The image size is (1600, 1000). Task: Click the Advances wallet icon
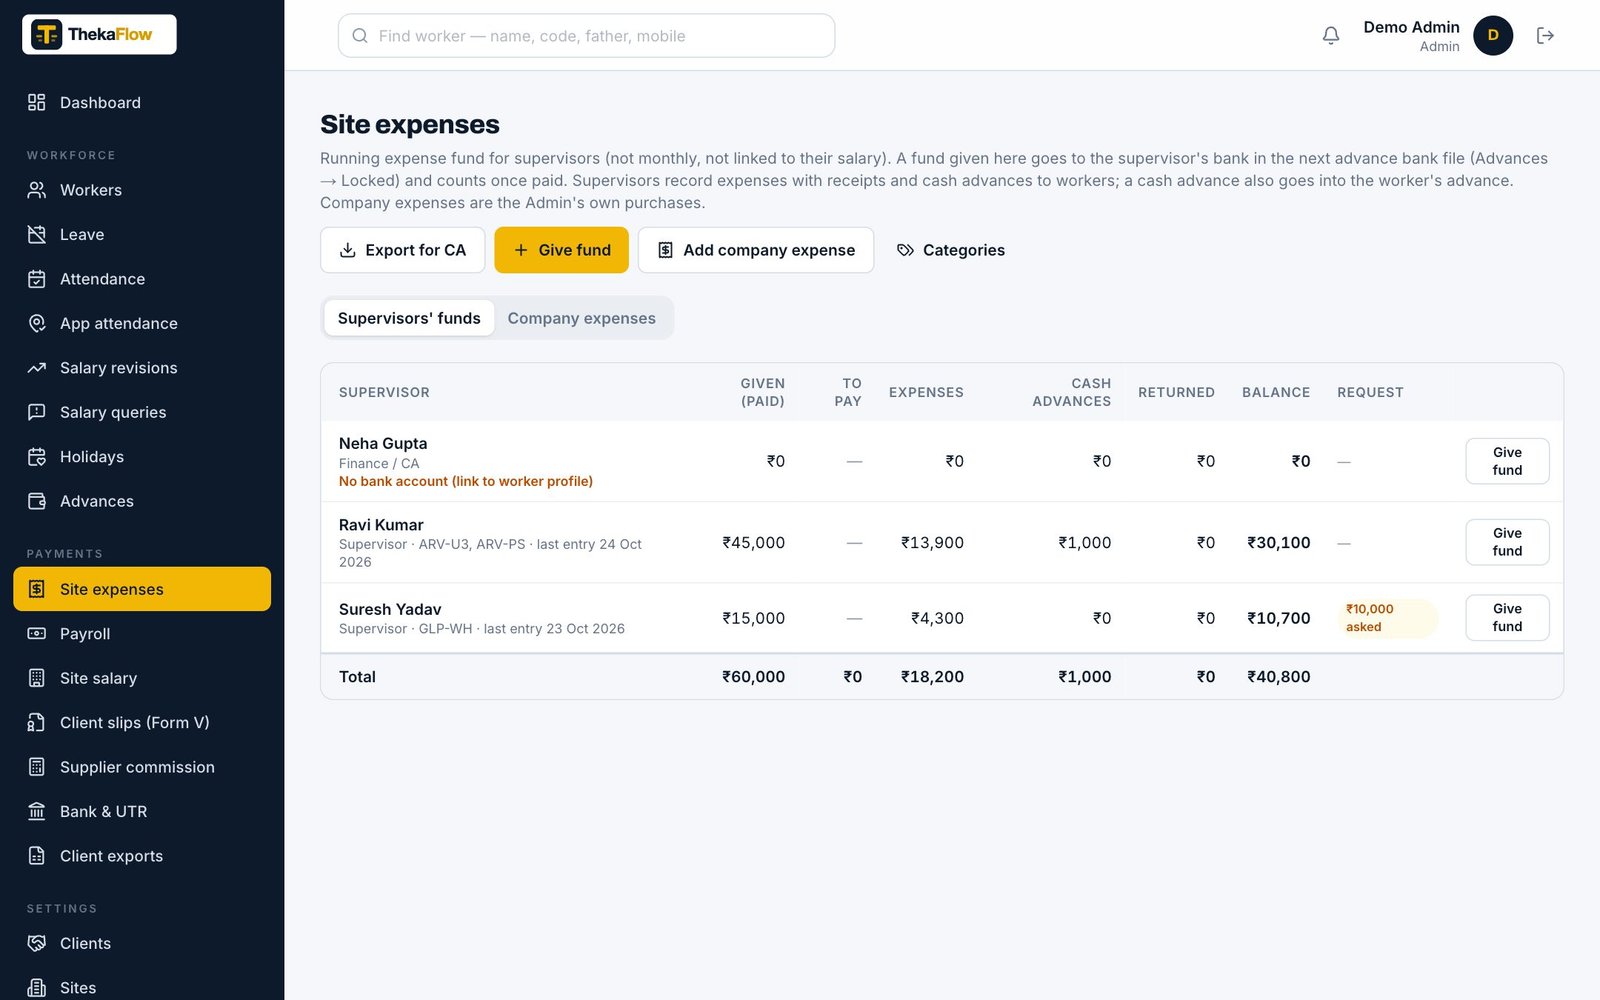37,501
